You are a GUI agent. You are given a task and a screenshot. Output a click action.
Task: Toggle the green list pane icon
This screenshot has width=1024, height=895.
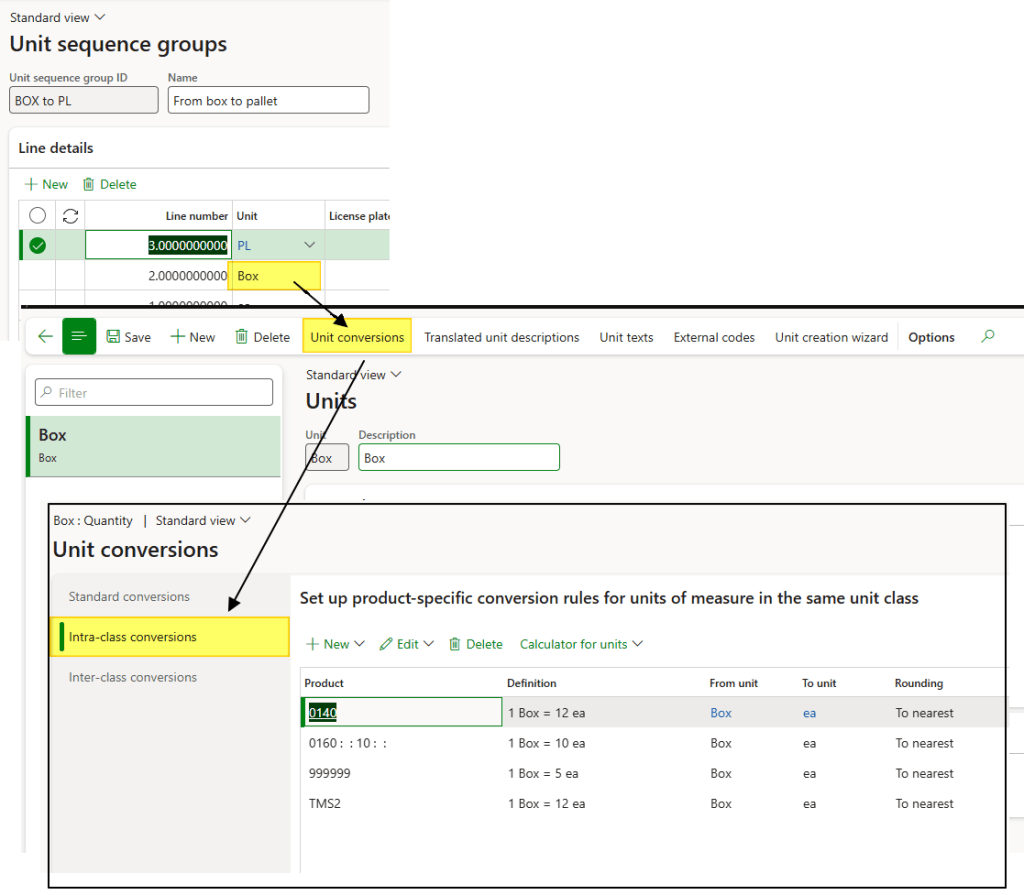point(79,337)
